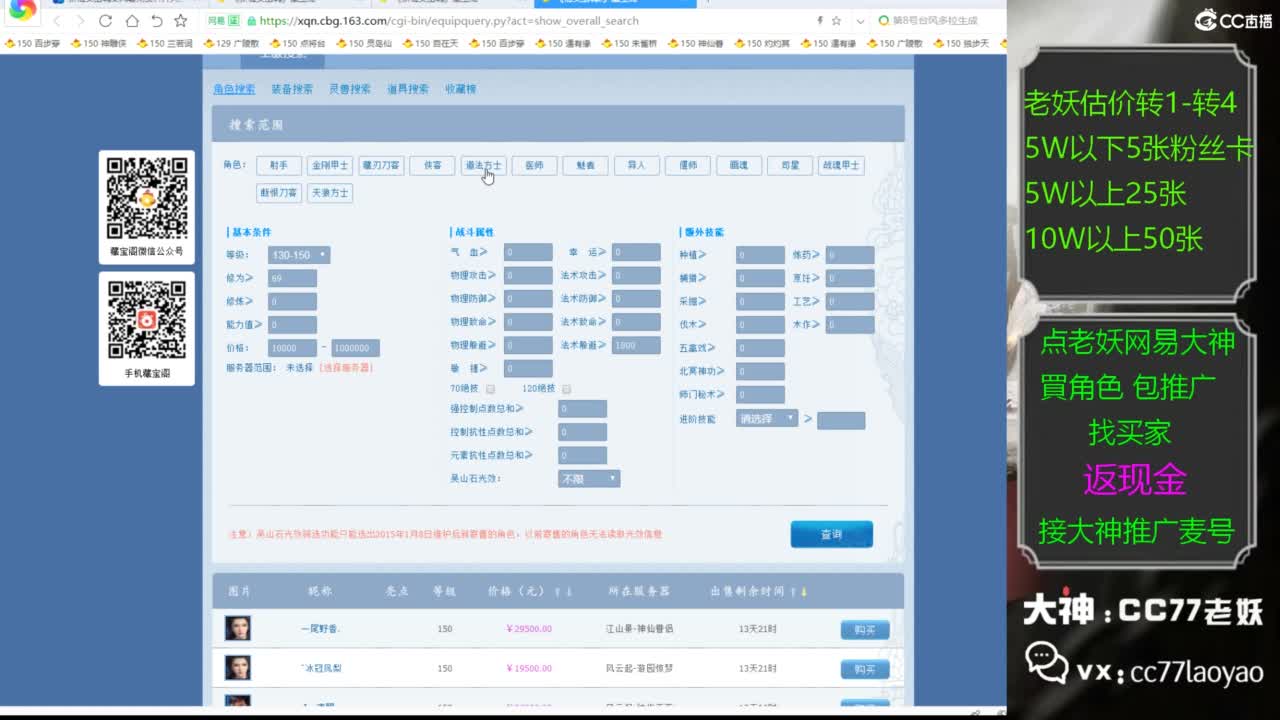Click the 选择服务器 link
Viewport: 1280px width, 720px height.
tap(346, 368)
